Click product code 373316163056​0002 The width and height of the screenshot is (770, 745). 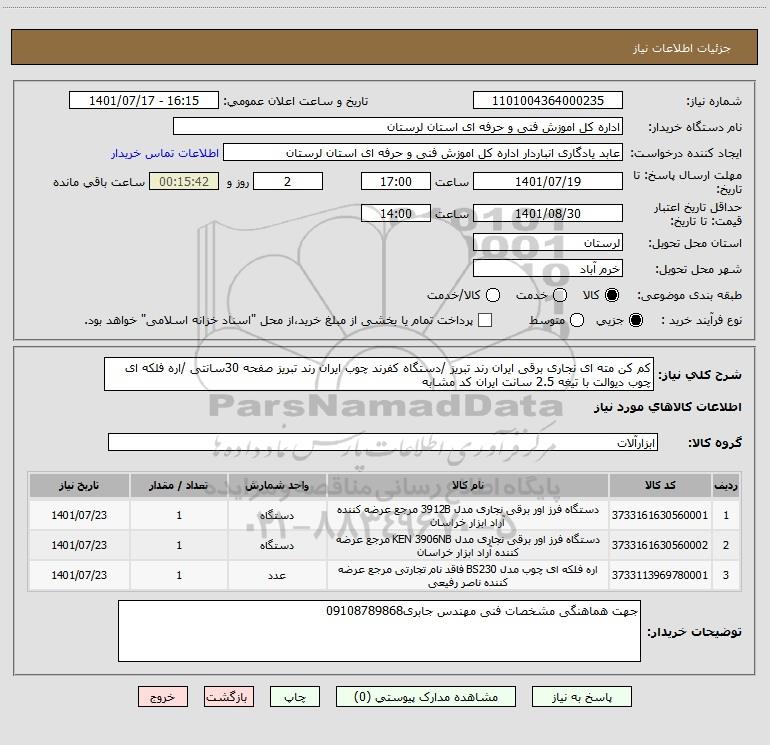pyautogui.click(x=660, y=545)
